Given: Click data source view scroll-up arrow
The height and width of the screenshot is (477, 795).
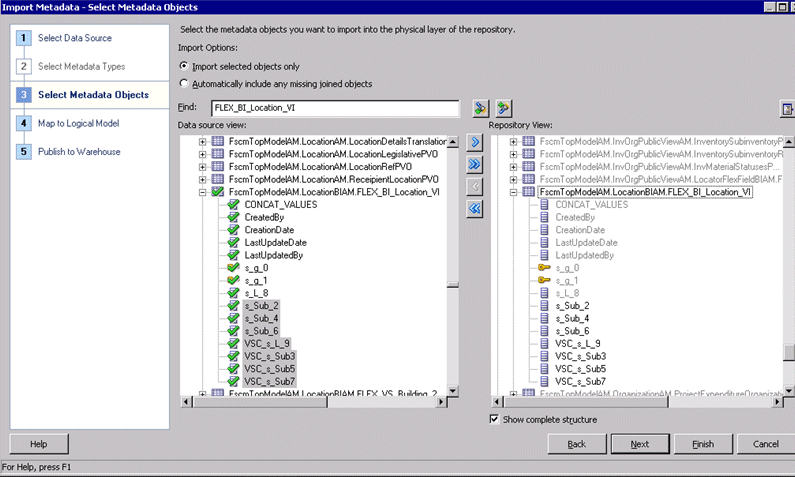Looking at the screenshot, I should (453, 141).
